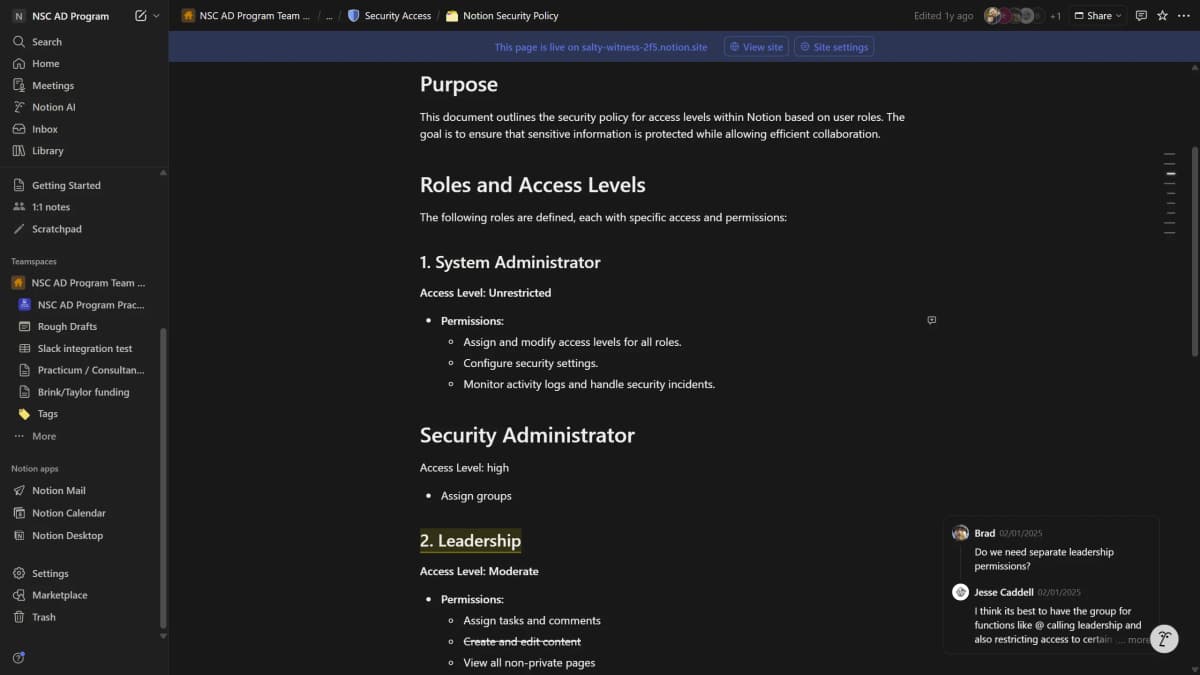Expand More under Teamspaces

pos(42,435)
